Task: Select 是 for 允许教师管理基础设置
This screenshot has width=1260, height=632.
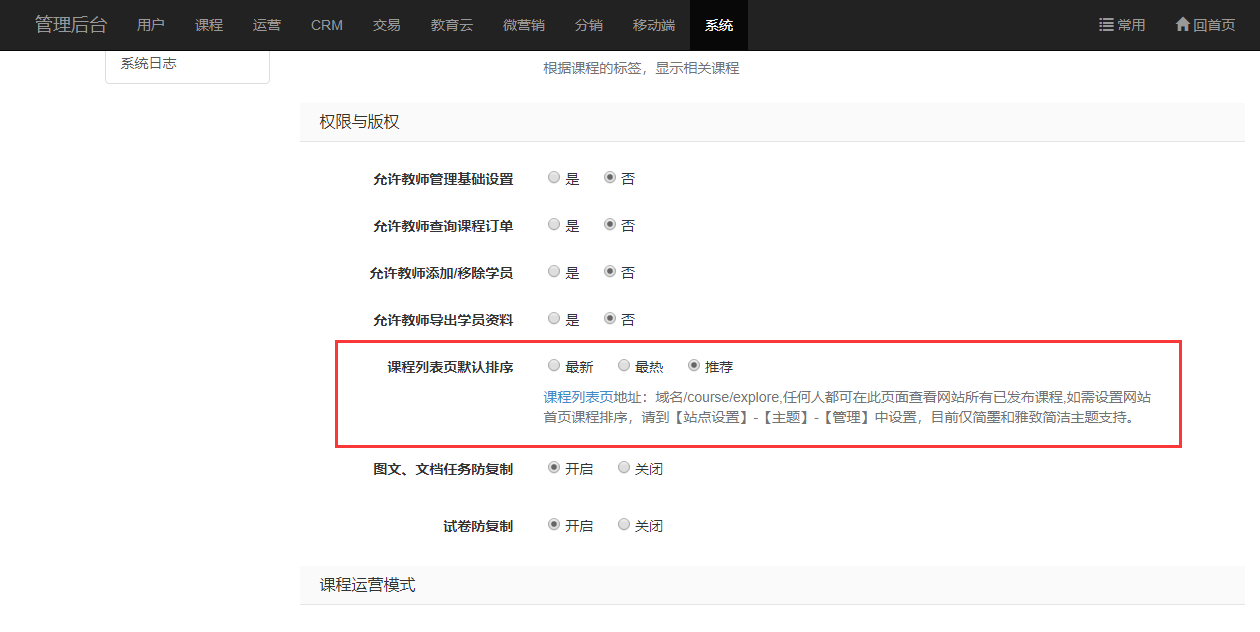Action: (x=554, y=178)
